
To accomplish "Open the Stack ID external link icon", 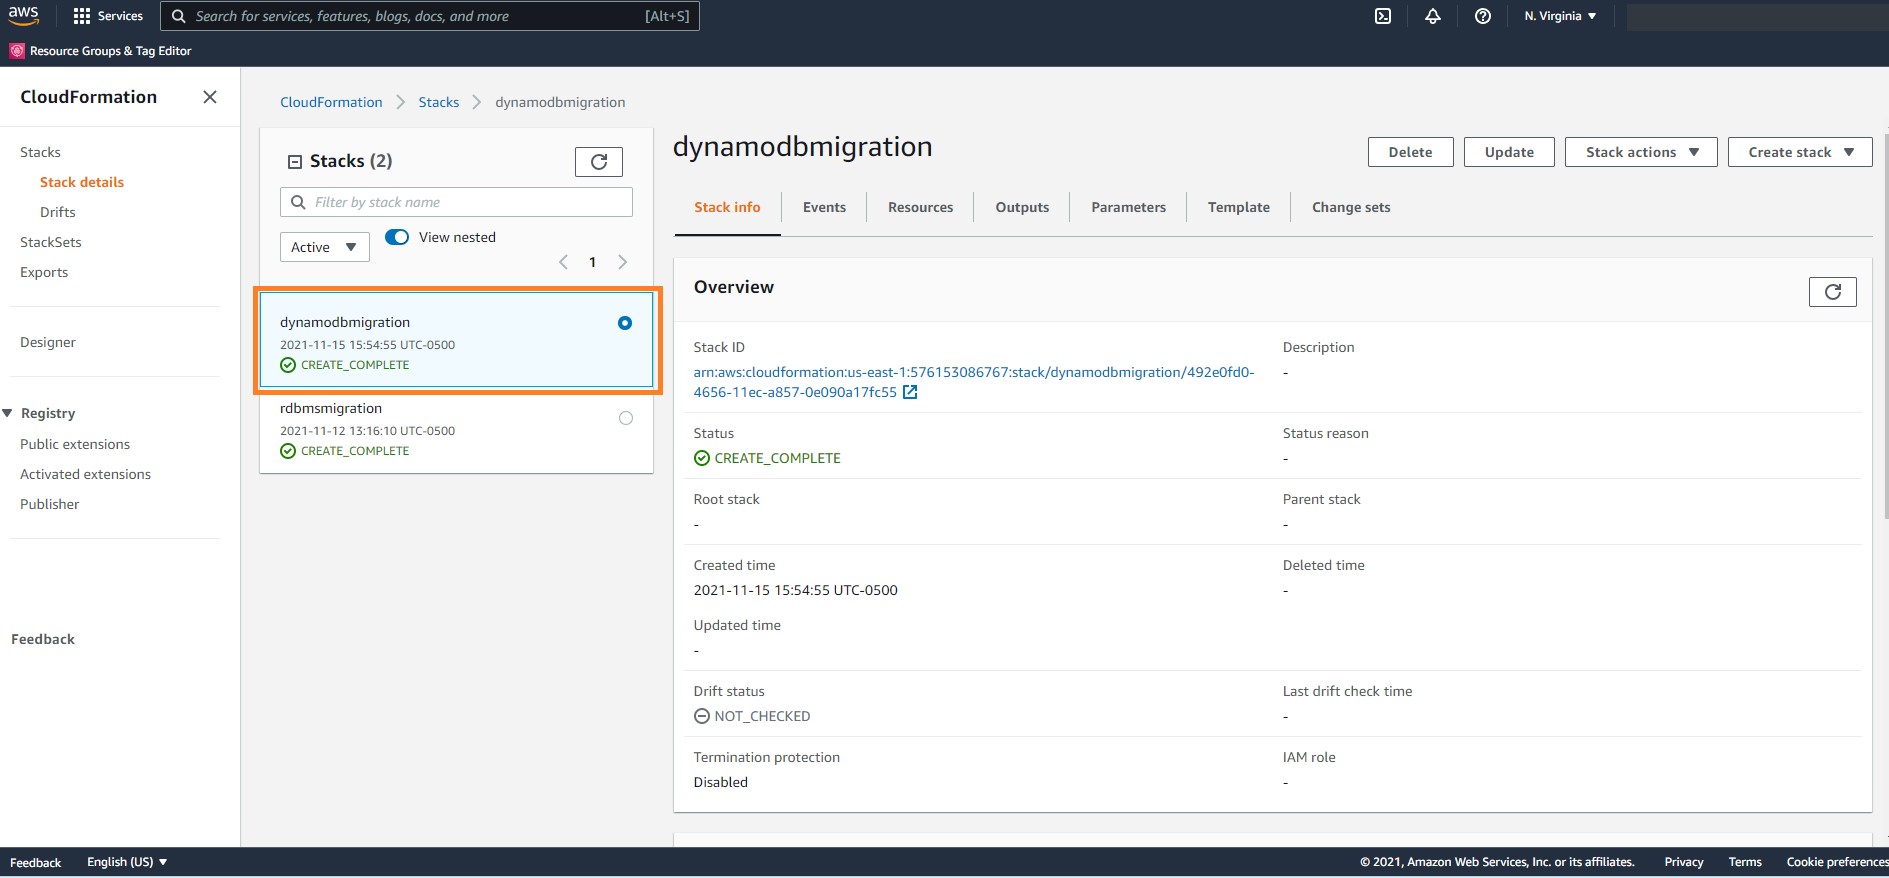I will pos(910,392).
